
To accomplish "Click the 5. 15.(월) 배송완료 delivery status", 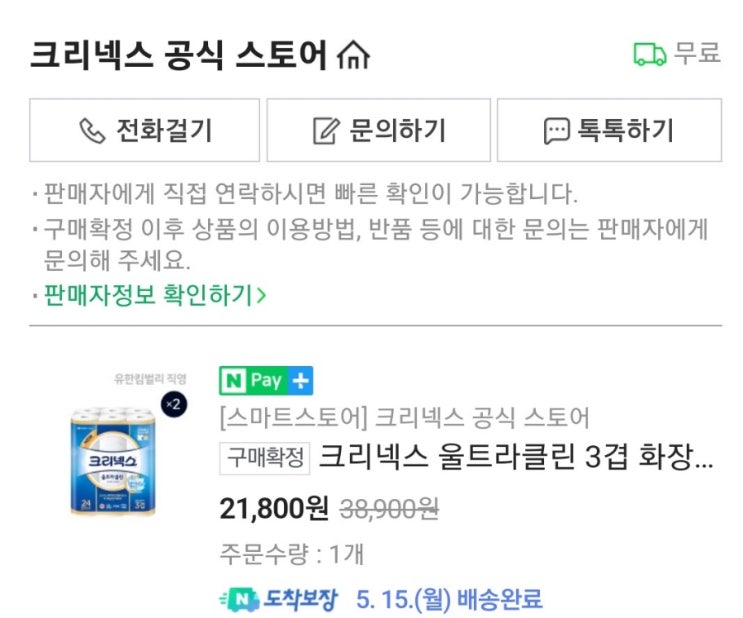I will click(x=449, y=600).
